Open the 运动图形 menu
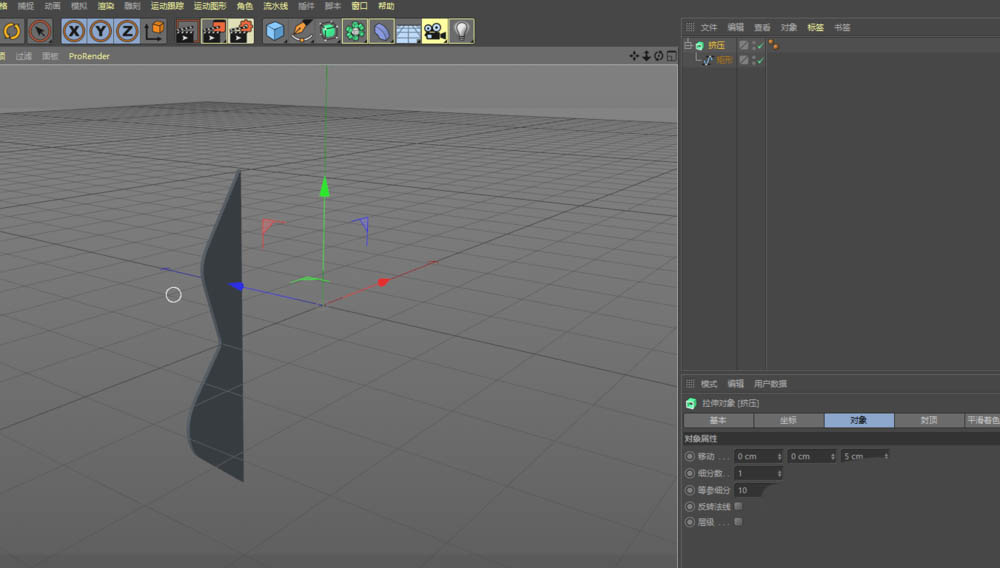1000x568 pixels. pyautogui.click(x=210, y=6)
